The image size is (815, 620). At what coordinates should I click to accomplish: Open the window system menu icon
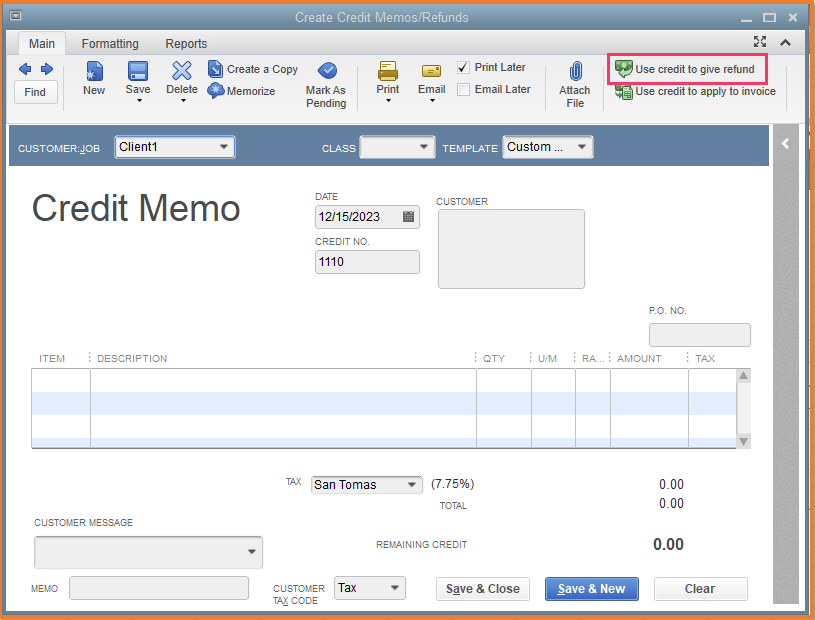16,16
